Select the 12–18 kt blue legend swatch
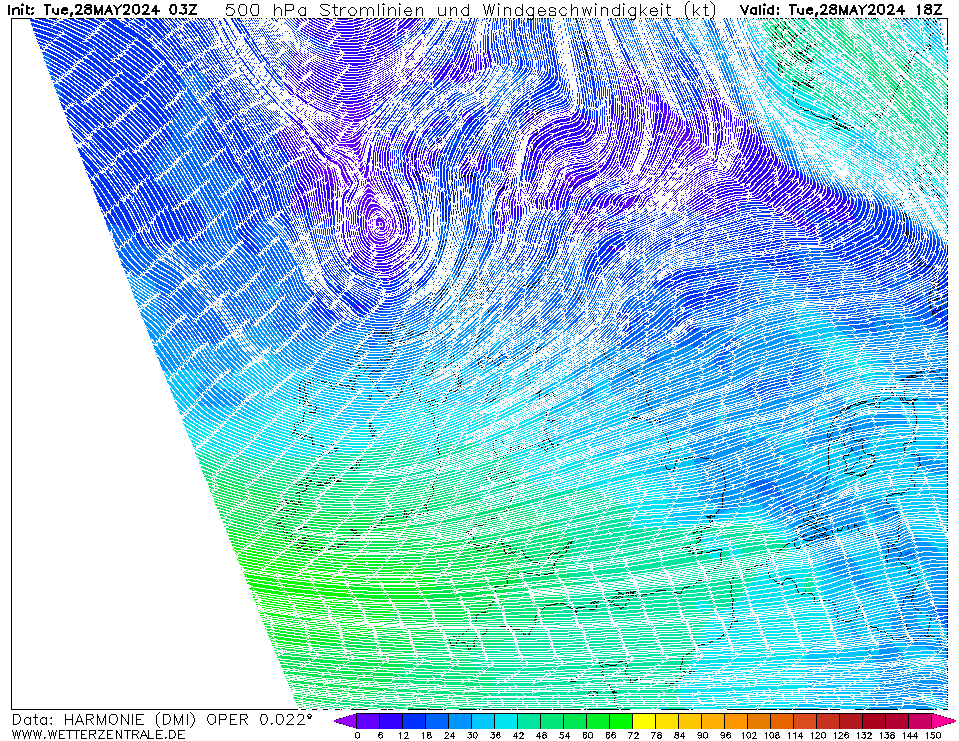 413,721
